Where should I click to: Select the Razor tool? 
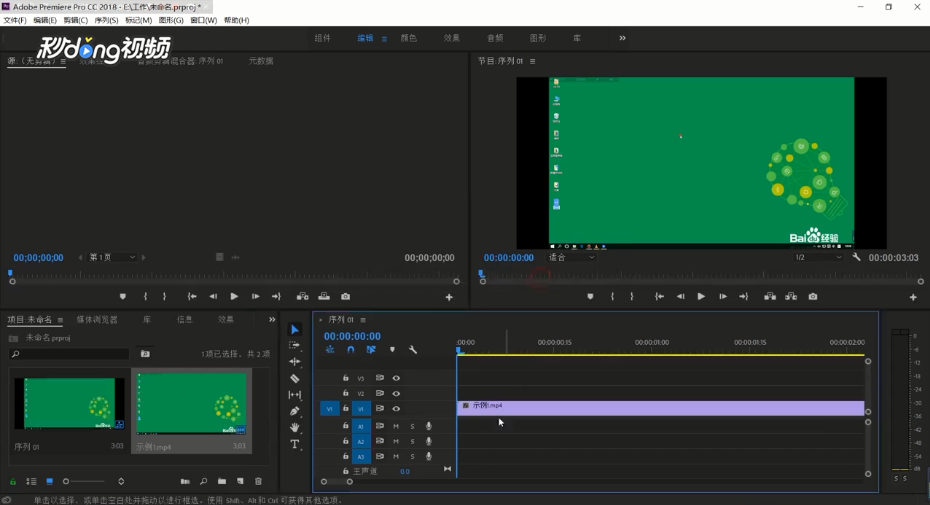click(x=295, y=378)
